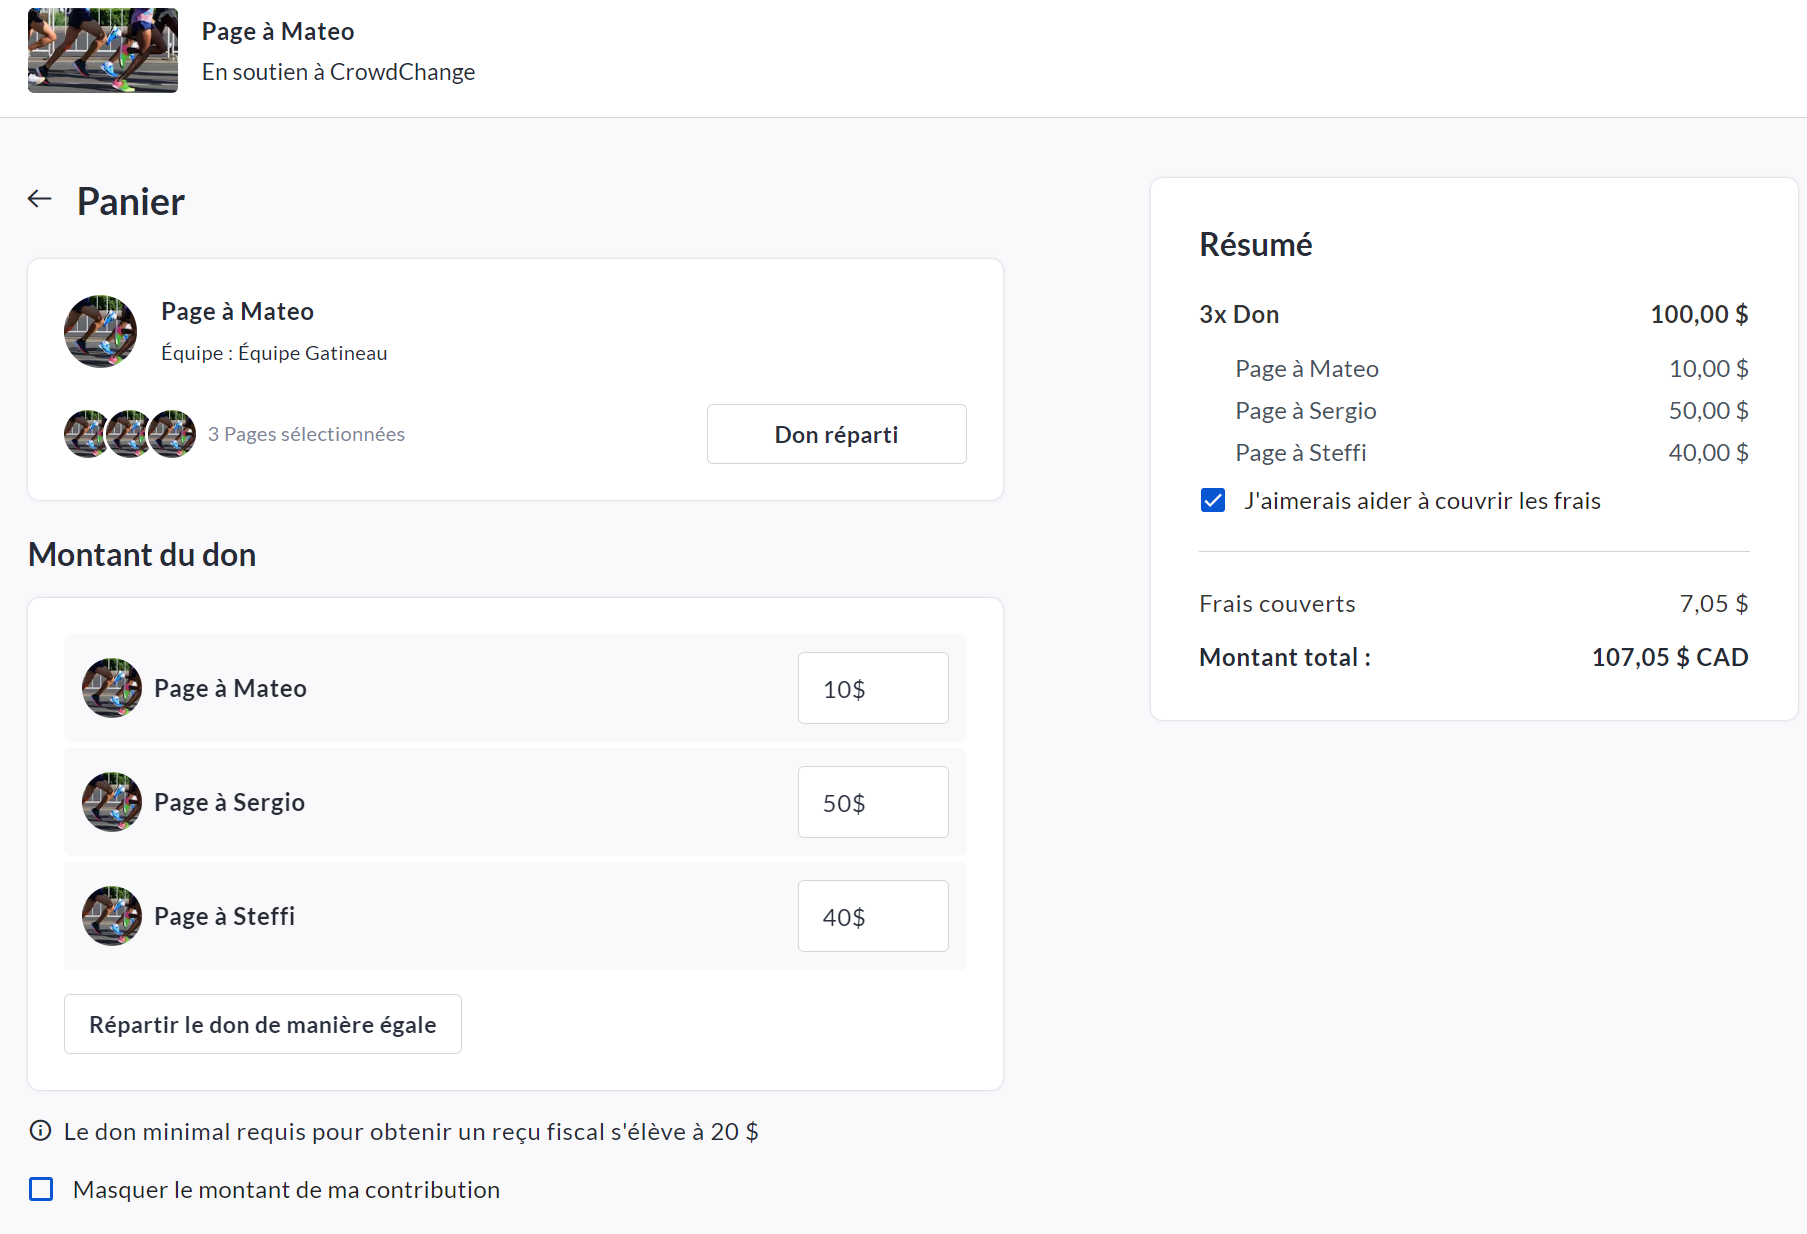Click the third avatar of the selected pages group
Image resolution: width=1807 pixels, height=1234 pixels.
coord(174,434)
